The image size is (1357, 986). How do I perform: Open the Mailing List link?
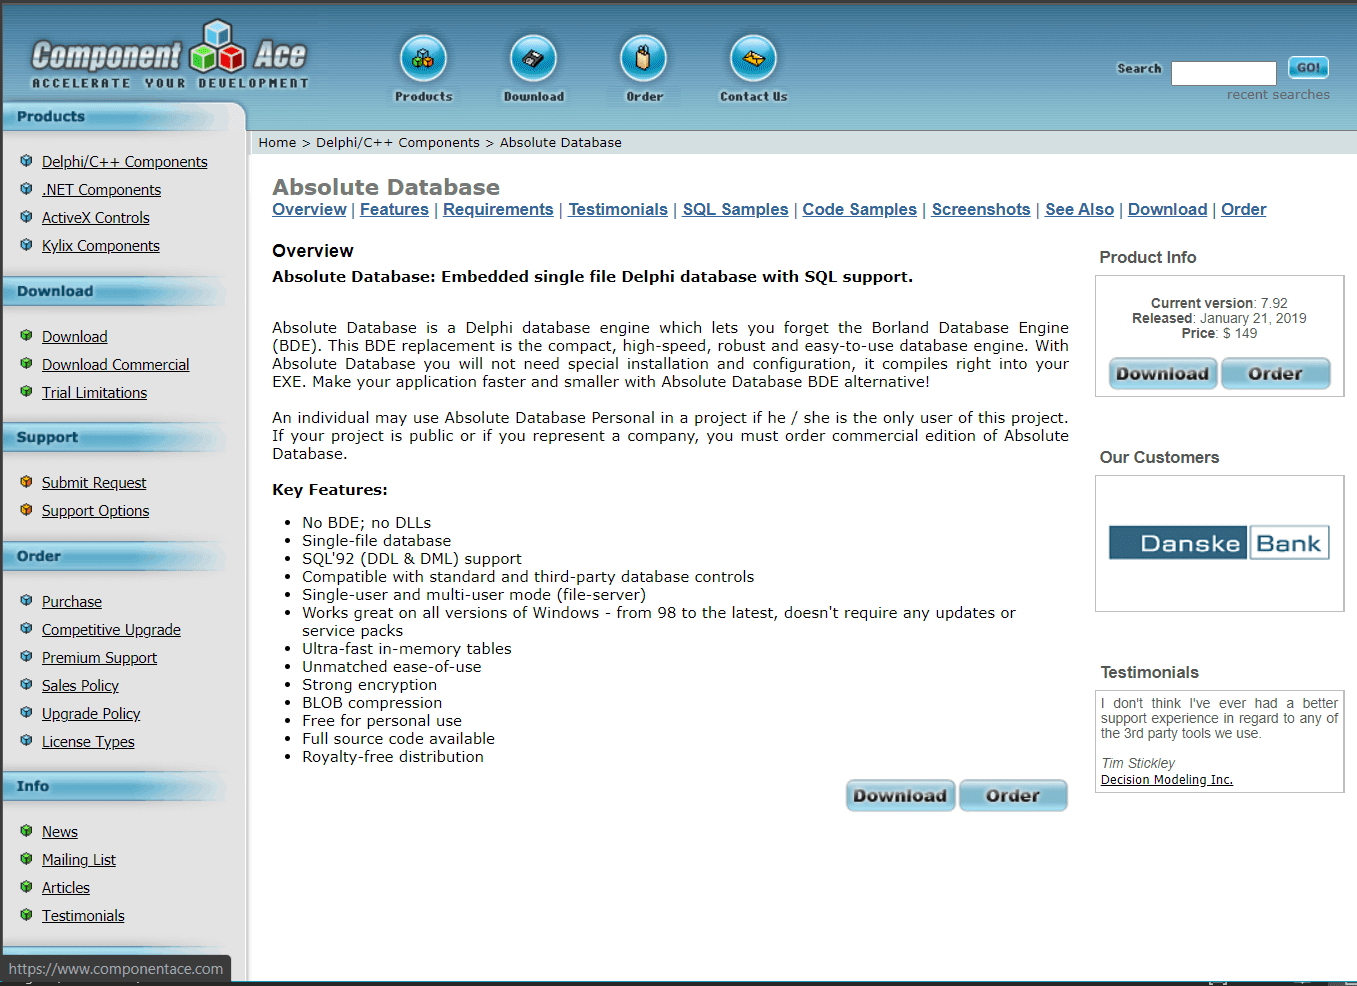click(x=79, y=860)
